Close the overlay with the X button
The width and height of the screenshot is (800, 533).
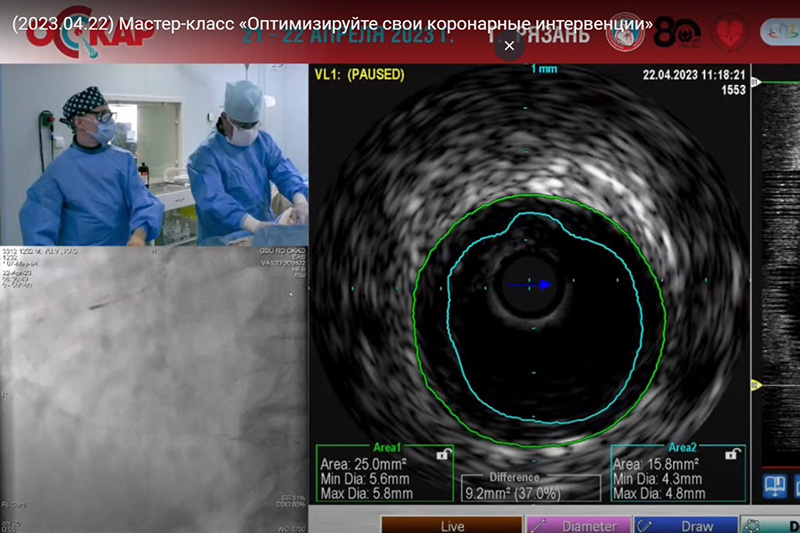(x=509, y=46)
